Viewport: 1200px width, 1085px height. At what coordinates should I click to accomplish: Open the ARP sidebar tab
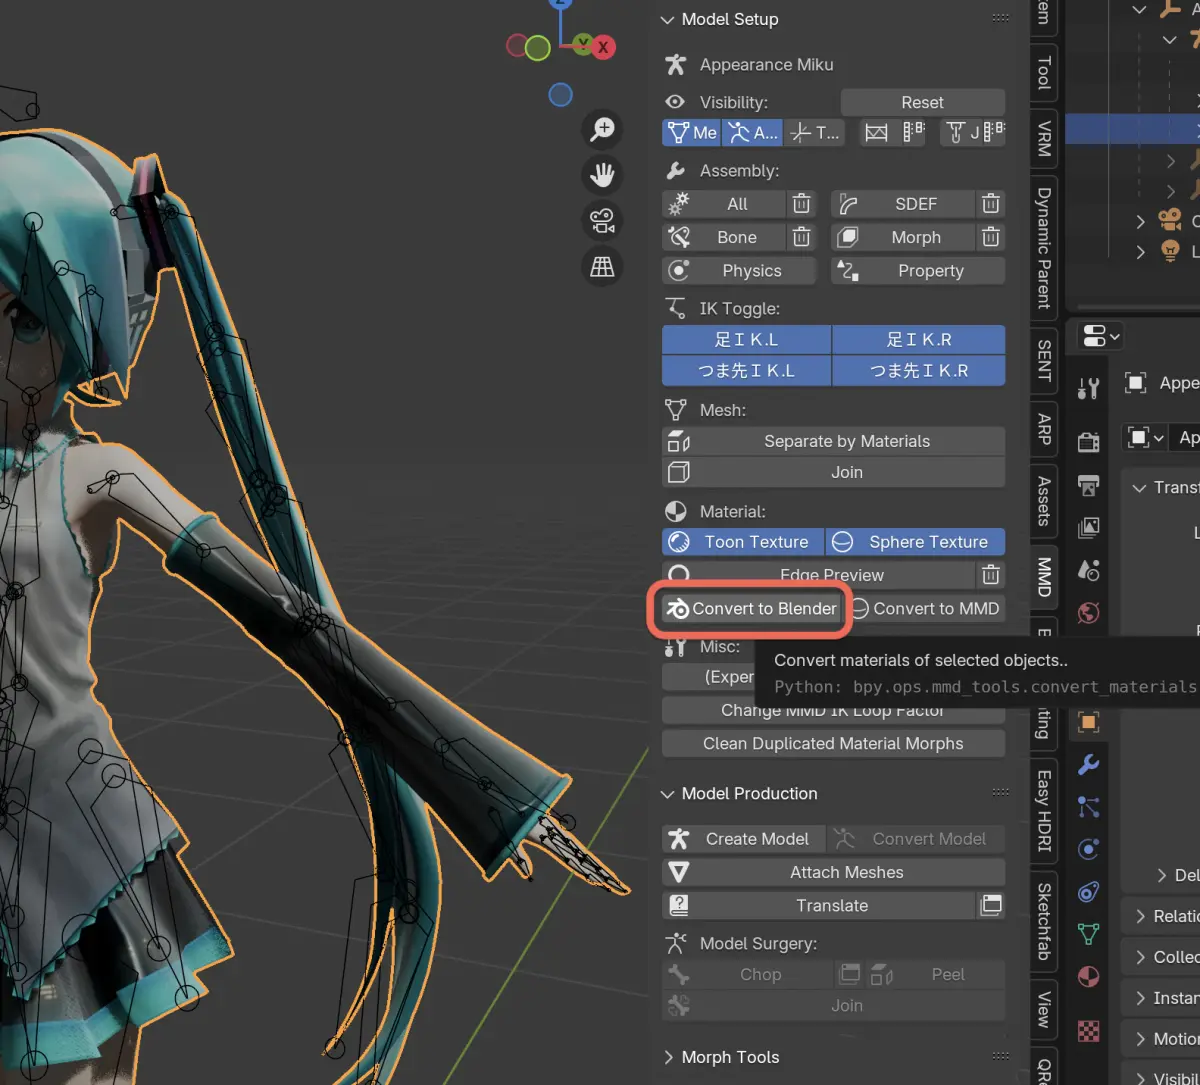coord(1044,428)
